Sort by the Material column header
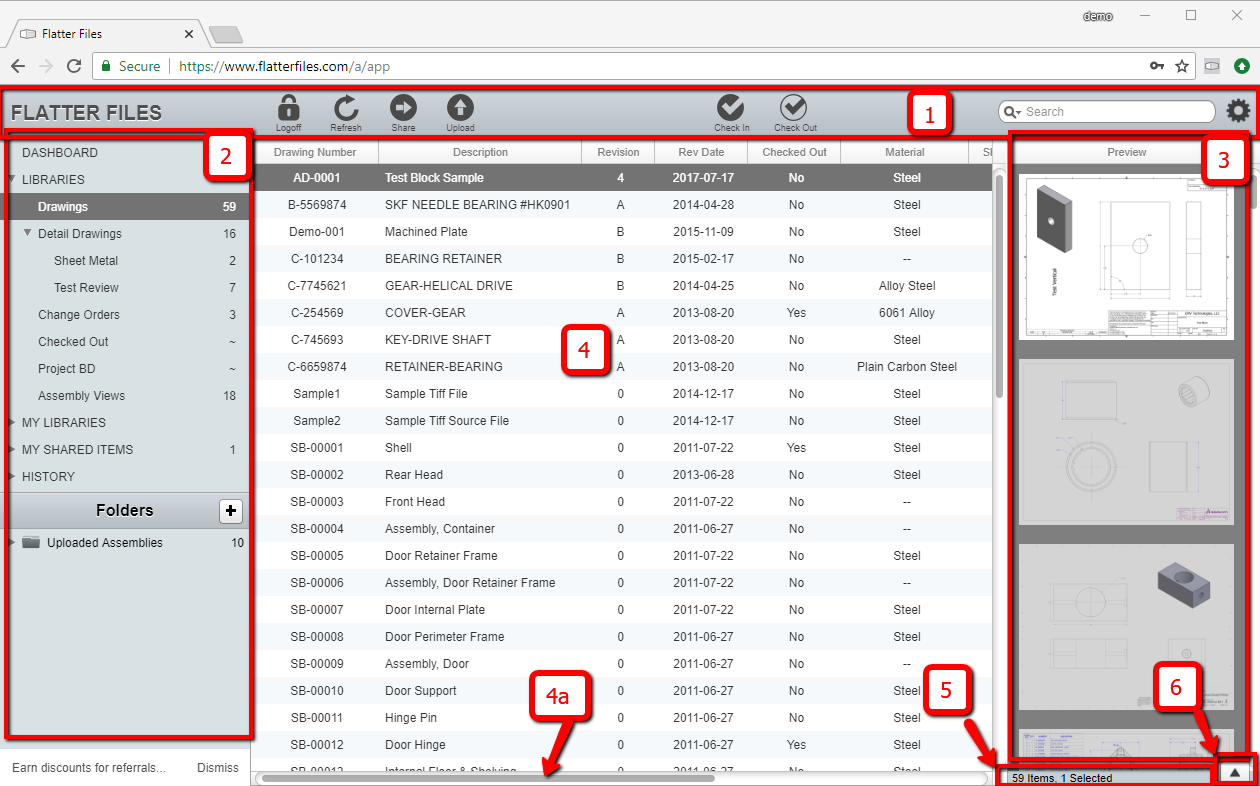The image size is (1260, 786). (904, 152)
